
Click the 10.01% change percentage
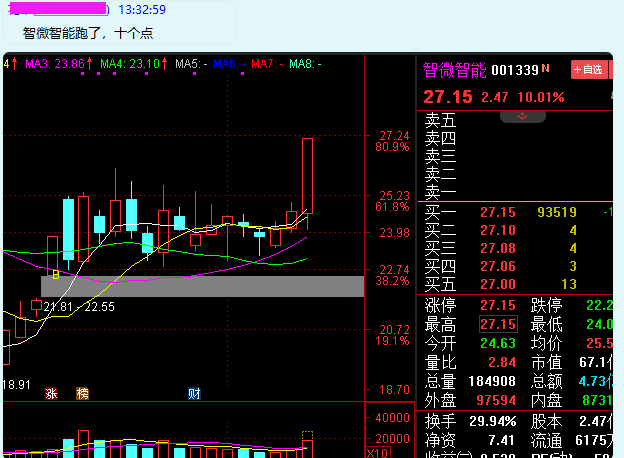click(x=541, y=97)
